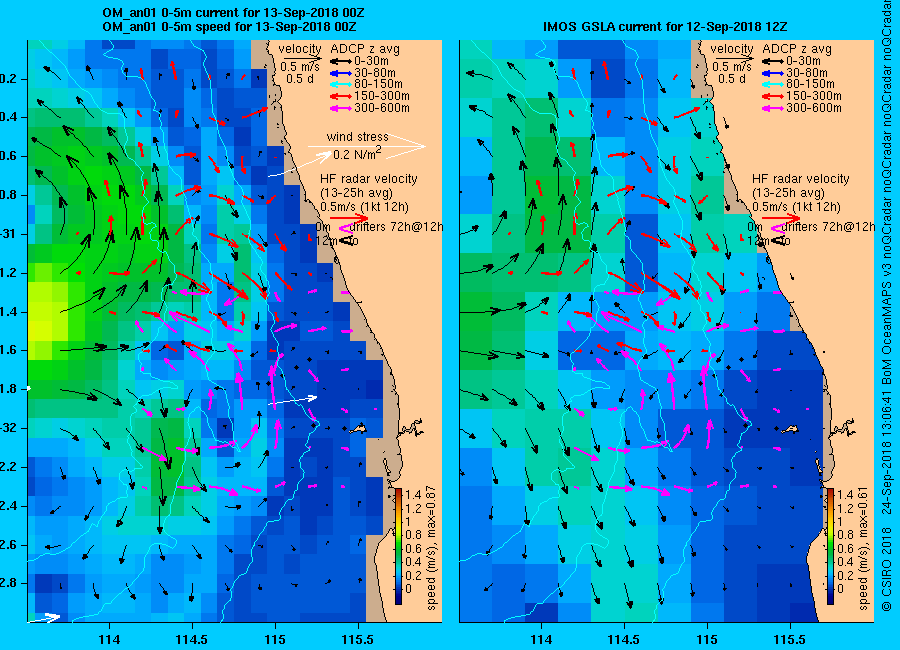Click the magenta 300-600m legend arrow in IMOS GSLA panel

pyautogui.click(x=773, y=108)
